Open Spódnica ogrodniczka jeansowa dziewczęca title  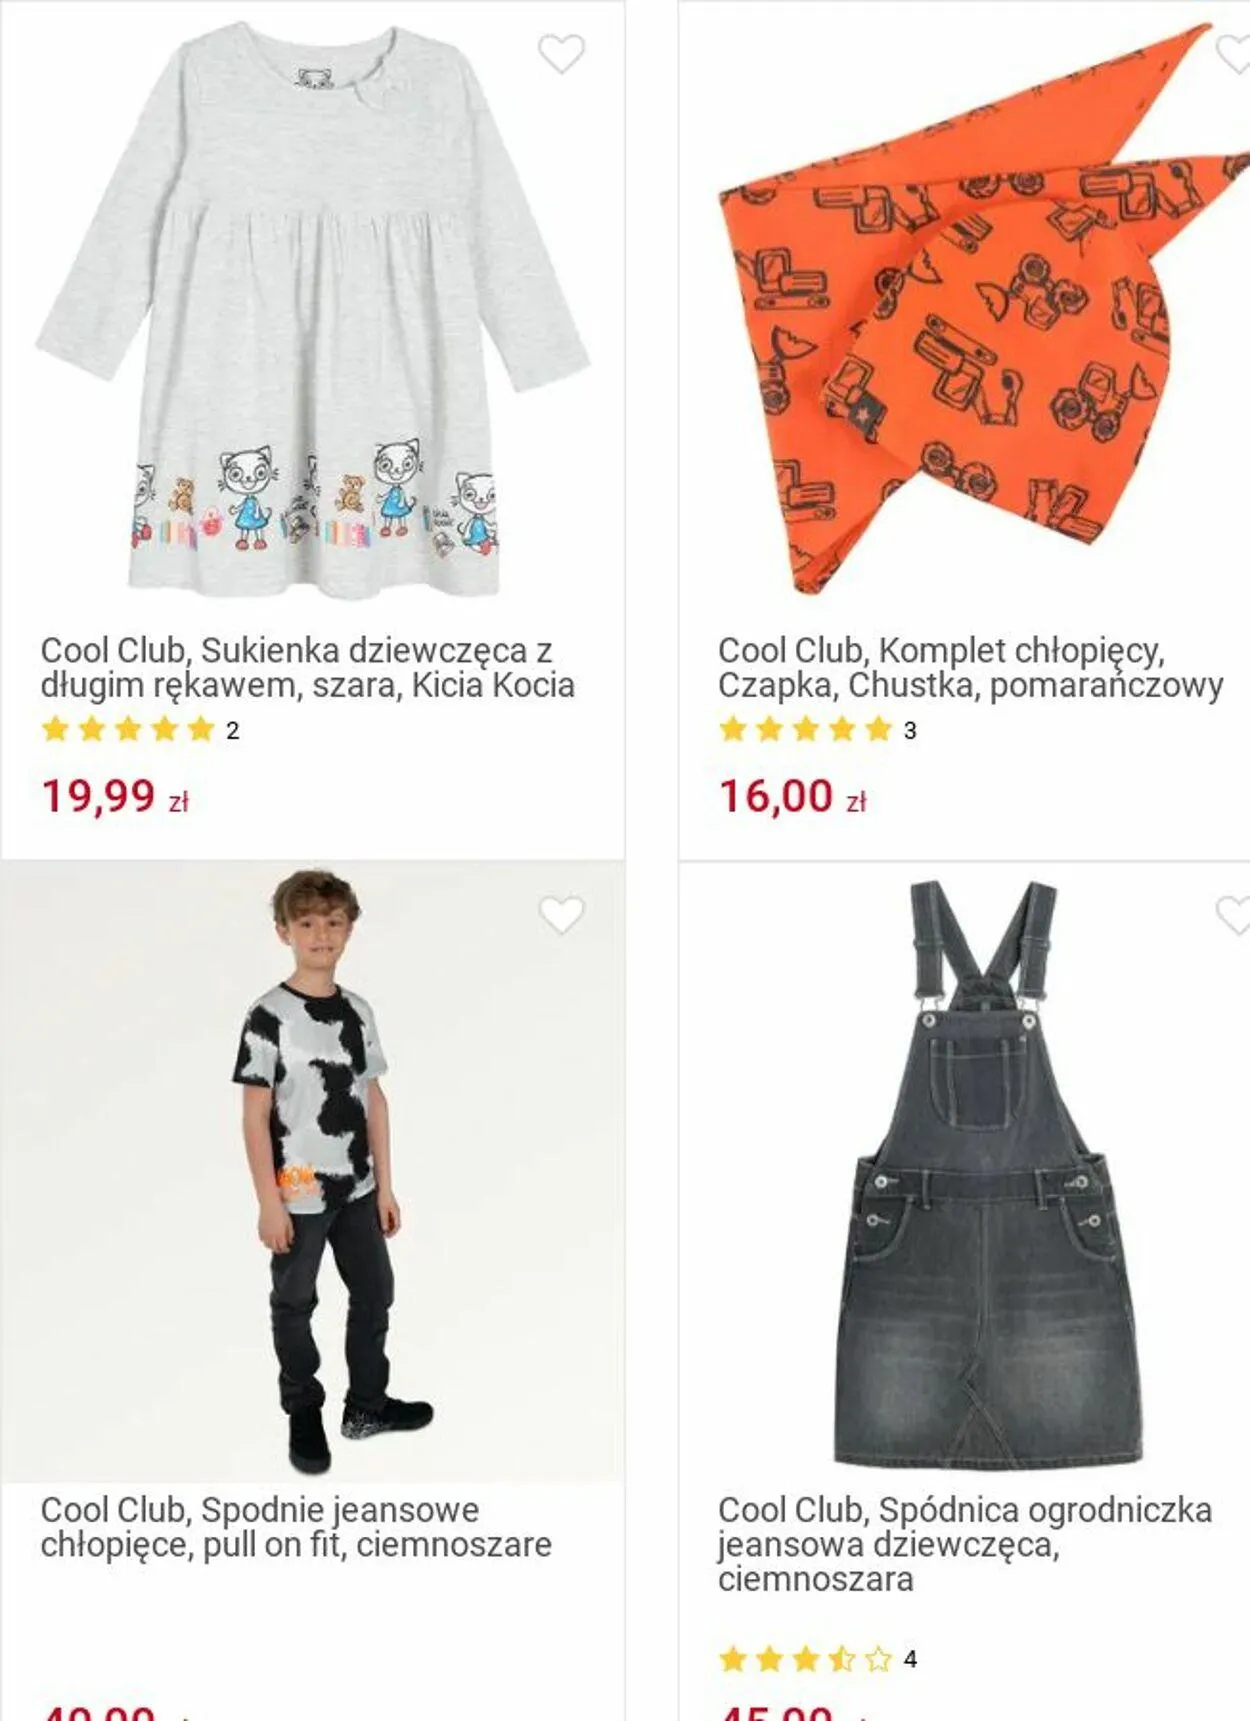965,1544
